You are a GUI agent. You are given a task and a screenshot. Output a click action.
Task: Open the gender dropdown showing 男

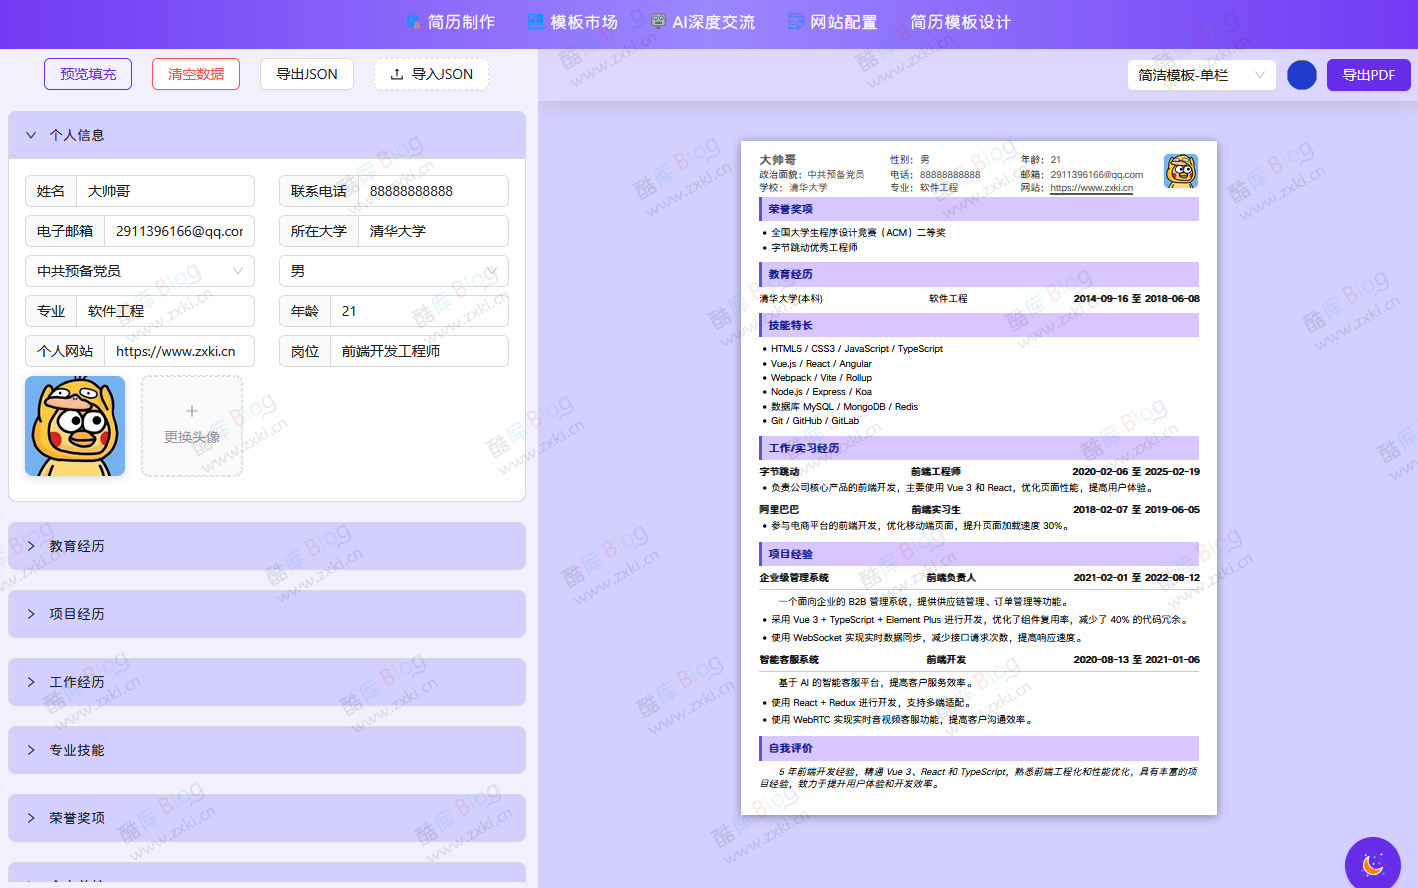pyautogui.click(x=393, y=271)
